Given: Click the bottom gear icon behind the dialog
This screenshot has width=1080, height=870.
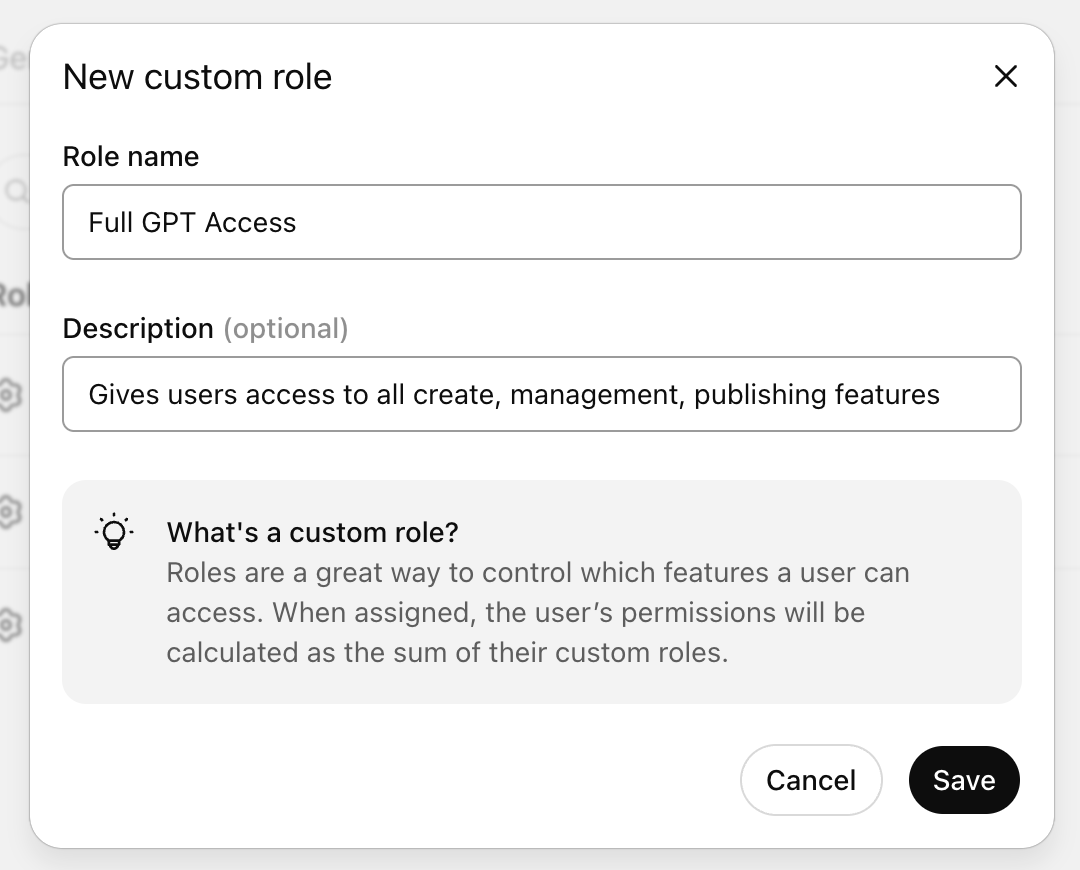Looking at the screenshot, I should point(9,627).
